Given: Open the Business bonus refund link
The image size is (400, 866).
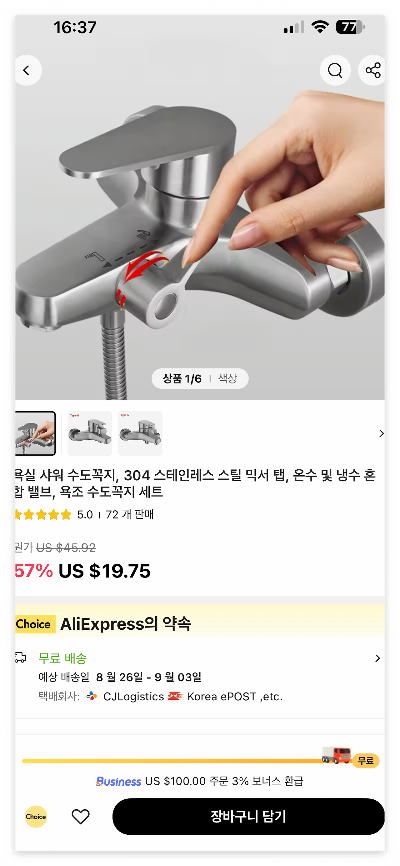Looking at the screenshot, I should pos(199,781).
